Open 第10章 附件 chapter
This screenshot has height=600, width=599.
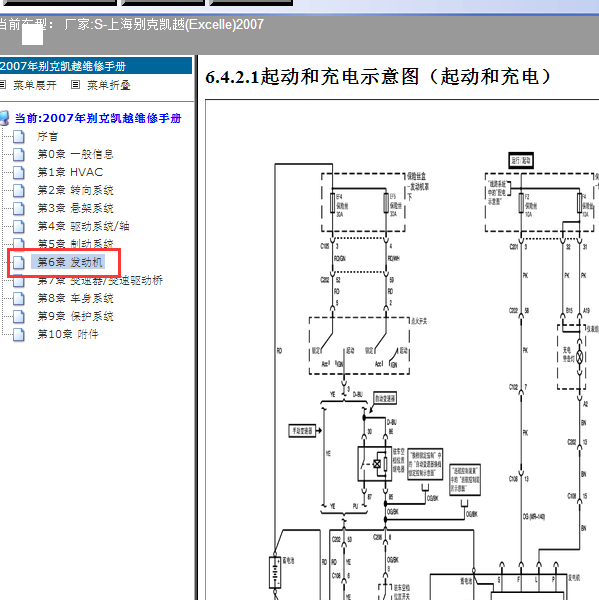[x=67, y=334]
